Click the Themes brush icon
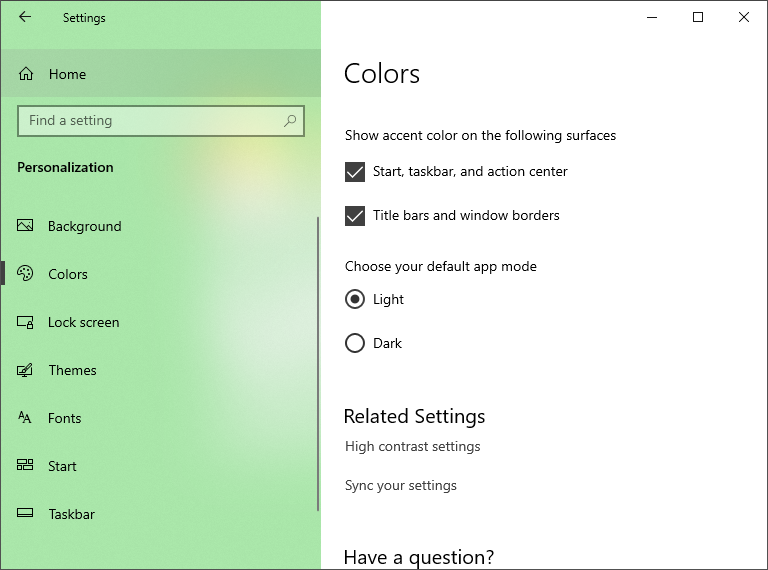The height and width of the screenshot is (570, 768). tap(26, 370)
